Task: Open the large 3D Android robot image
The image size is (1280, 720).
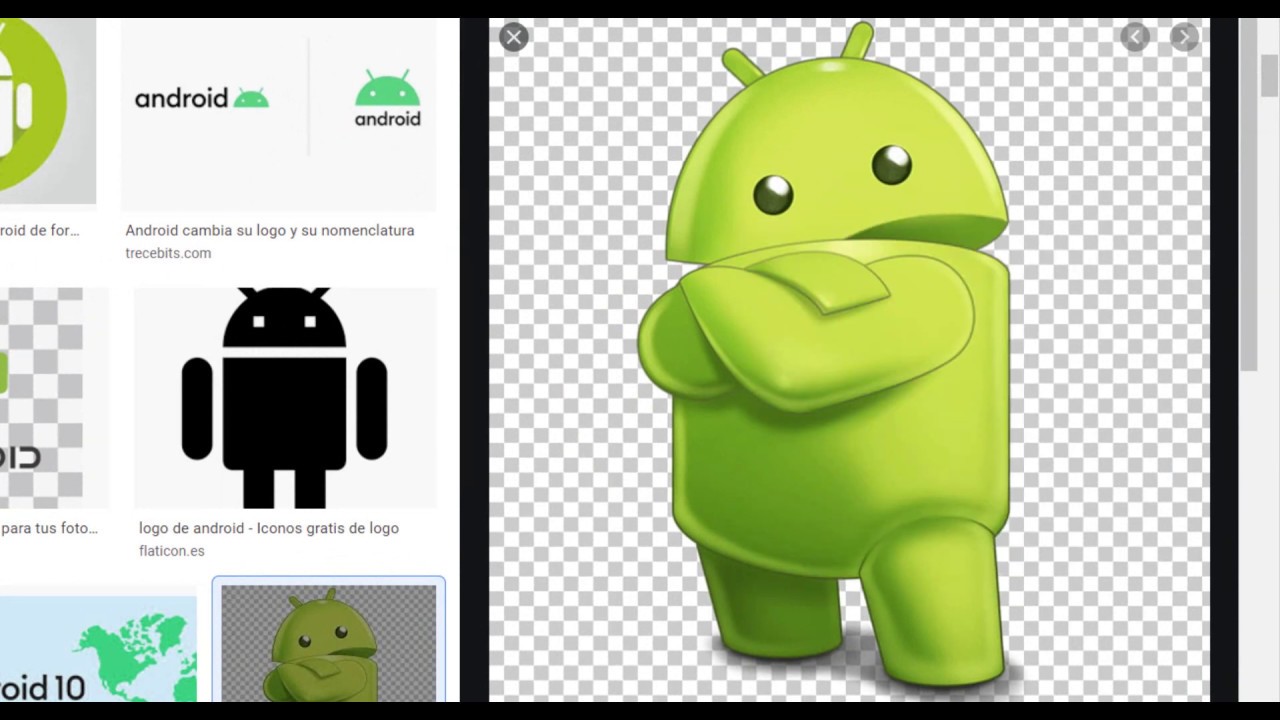Action: pyautogui.click(x=849, y=360)
